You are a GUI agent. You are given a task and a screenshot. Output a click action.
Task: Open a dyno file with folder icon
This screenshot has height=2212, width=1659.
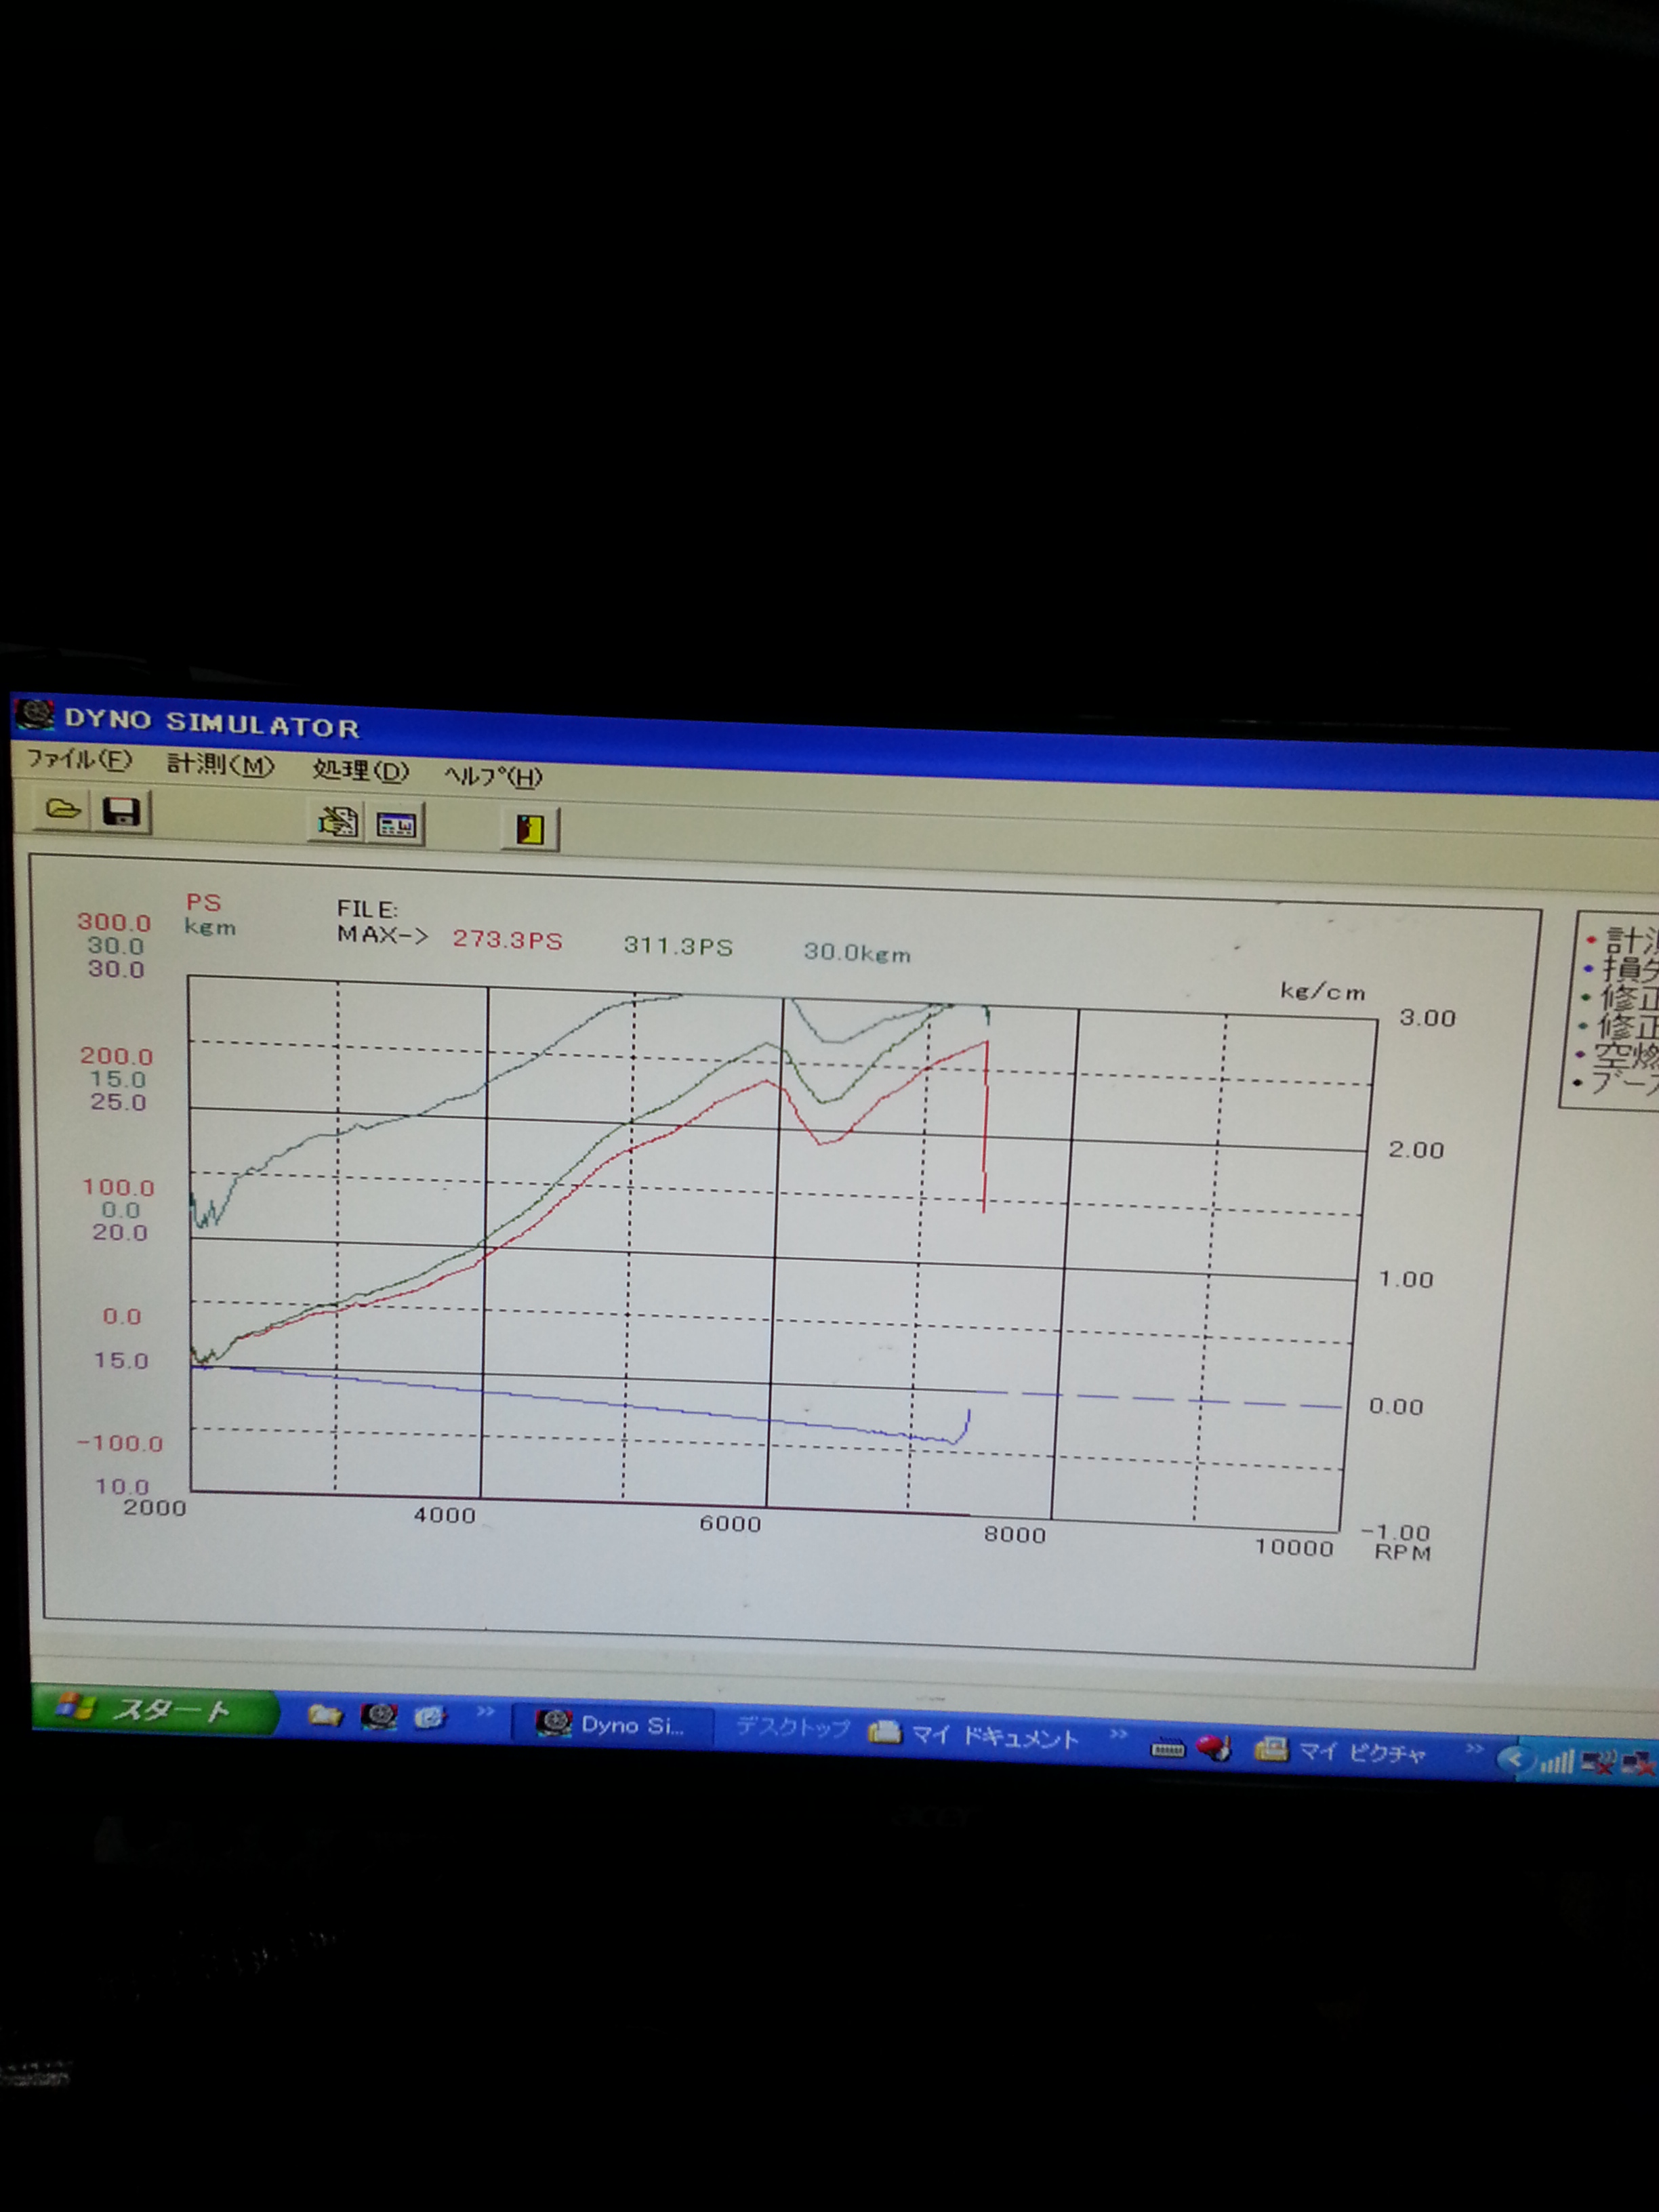click(x=63, y=809)
